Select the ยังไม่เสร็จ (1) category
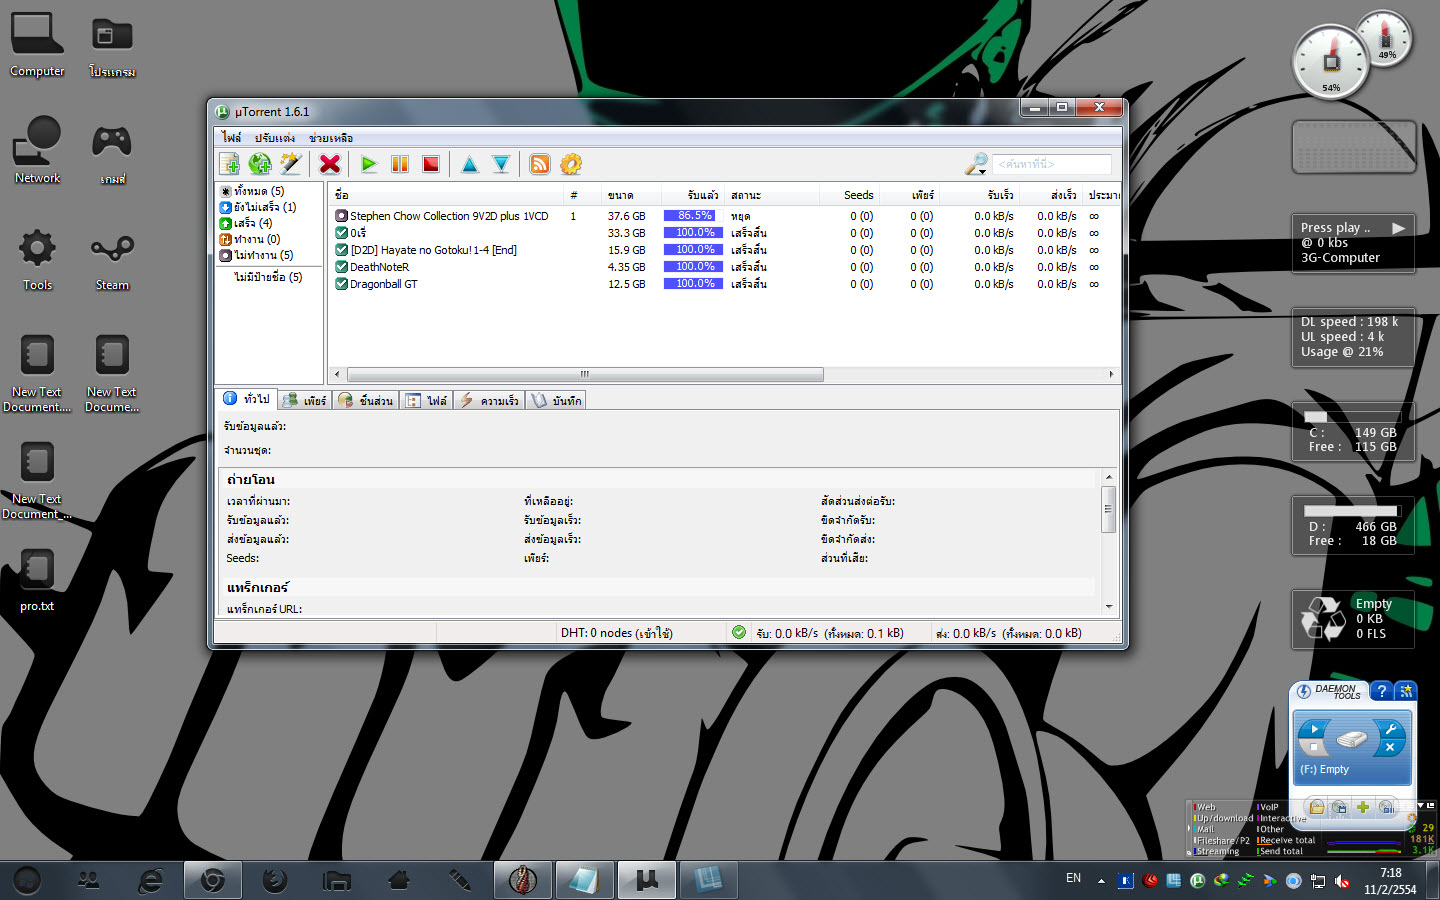Screen dimensions: 1440x900 click(265, 207)
